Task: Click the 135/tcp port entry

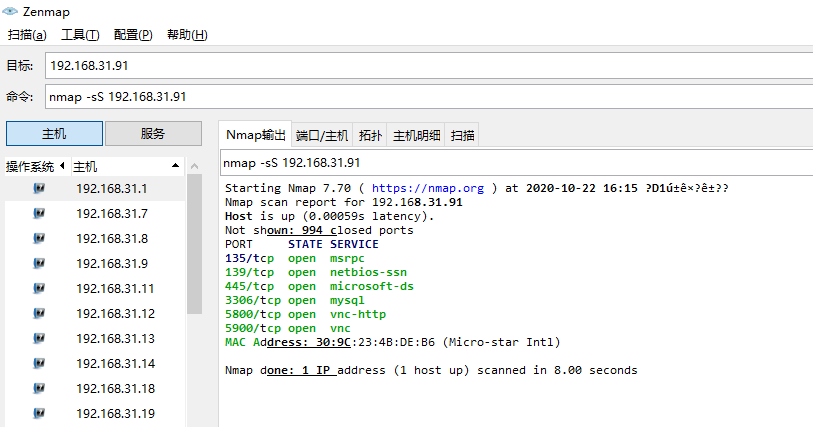Action: point(249,258)
